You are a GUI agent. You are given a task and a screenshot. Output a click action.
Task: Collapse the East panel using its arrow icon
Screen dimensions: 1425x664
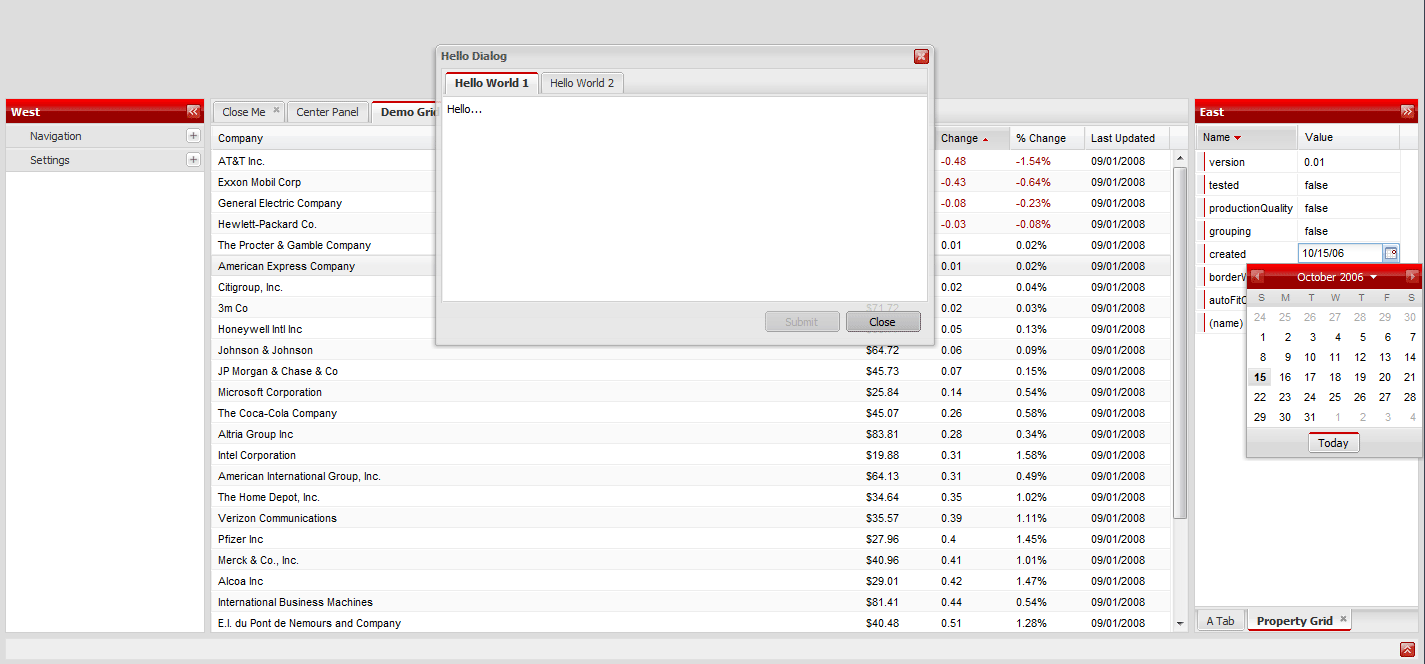pos(1407,112)
